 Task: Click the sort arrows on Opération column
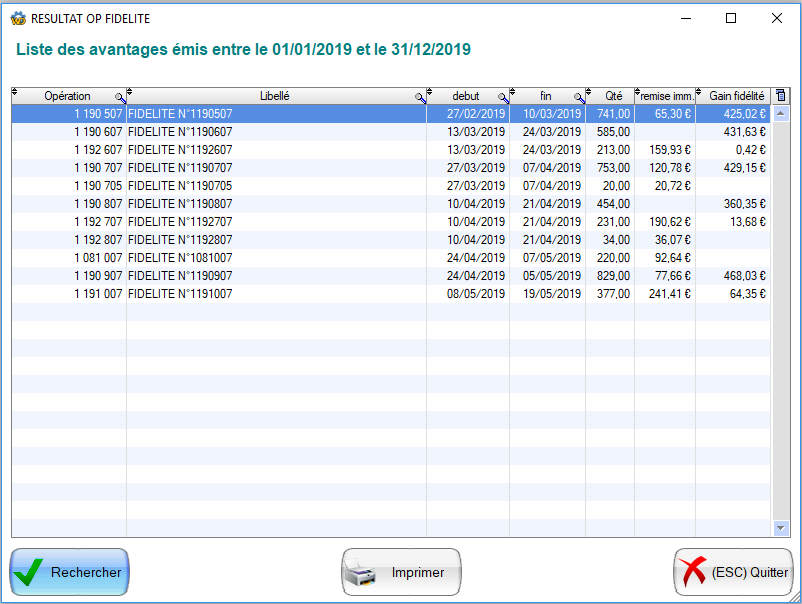point(15,93)
